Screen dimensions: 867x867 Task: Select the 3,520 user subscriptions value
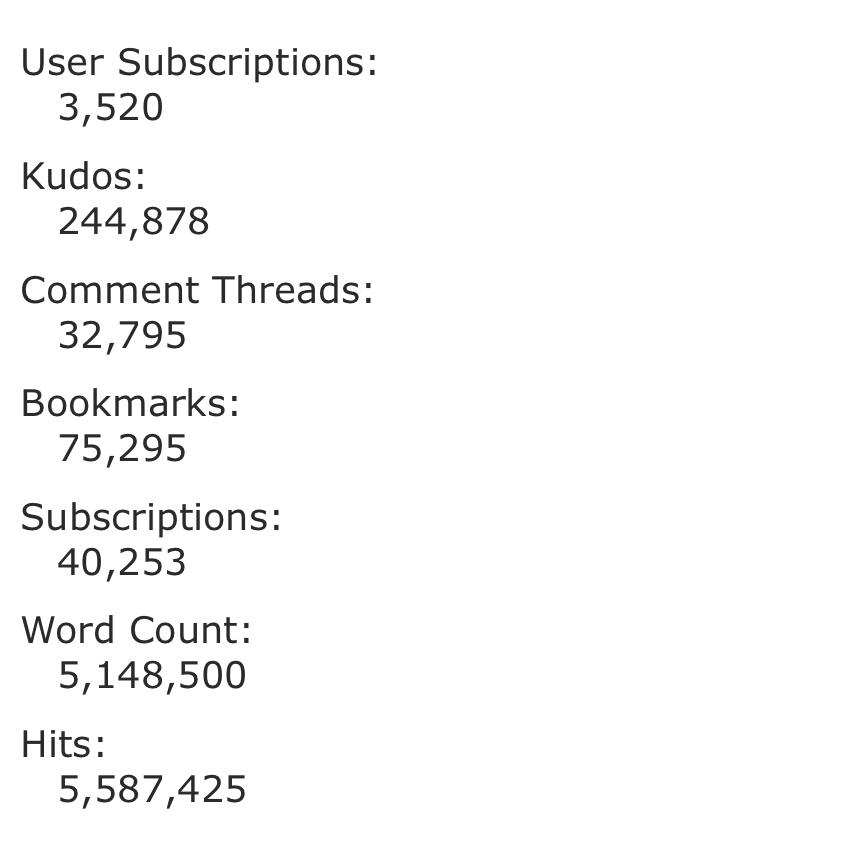(110, 108)
